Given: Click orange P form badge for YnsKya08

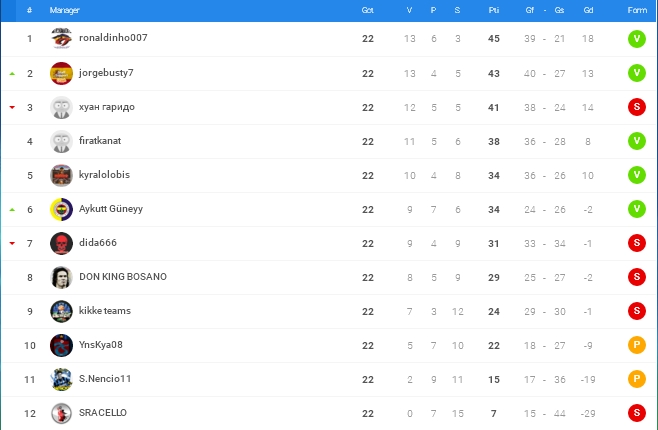Looking at the screenshot, I should 636,345.
